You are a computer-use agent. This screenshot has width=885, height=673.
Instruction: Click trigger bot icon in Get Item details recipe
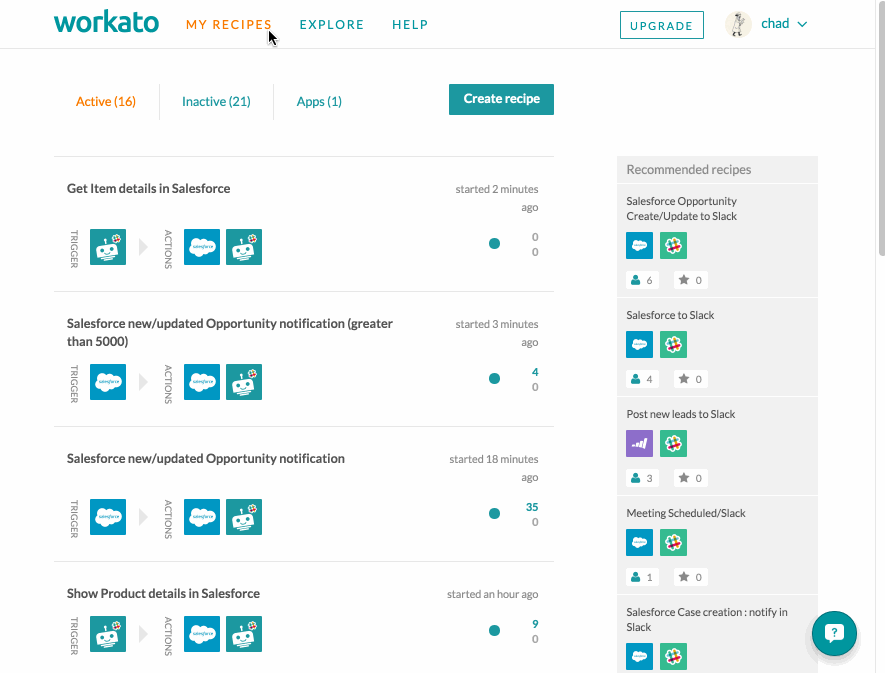coord(108,247)
